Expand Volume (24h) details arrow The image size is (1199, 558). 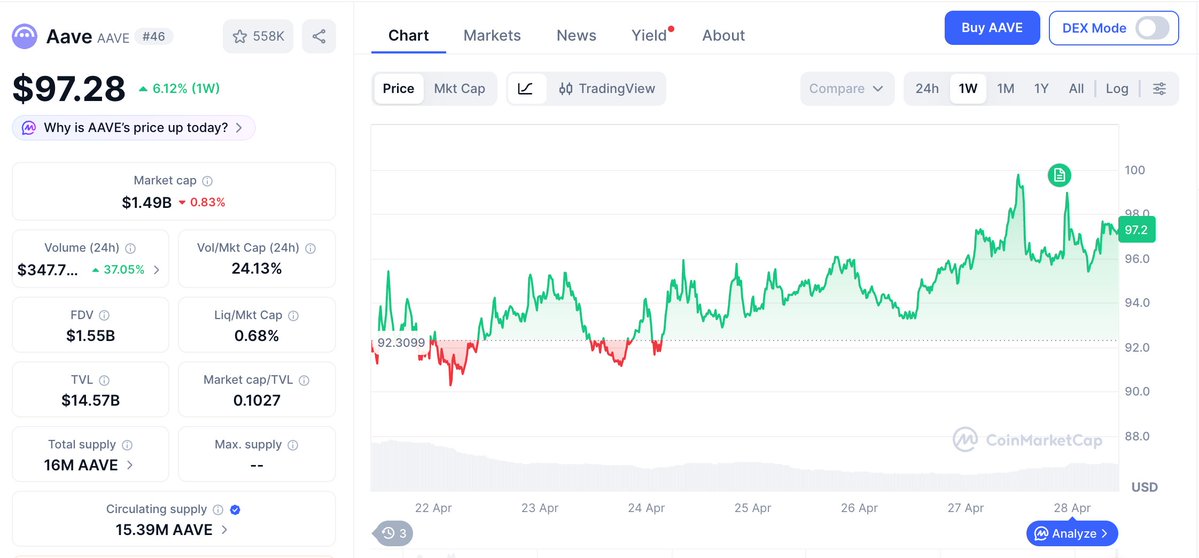(156, 269)
